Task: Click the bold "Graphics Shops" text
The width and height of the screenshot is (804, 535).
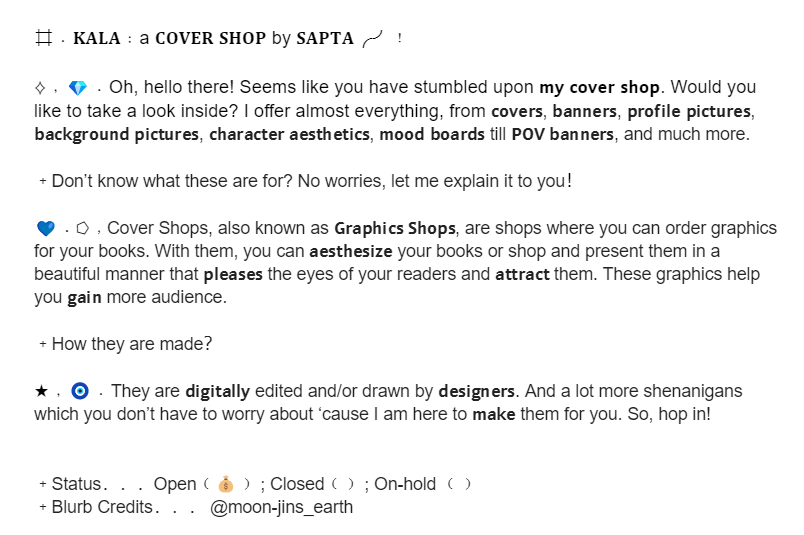Action: (394, 228)
